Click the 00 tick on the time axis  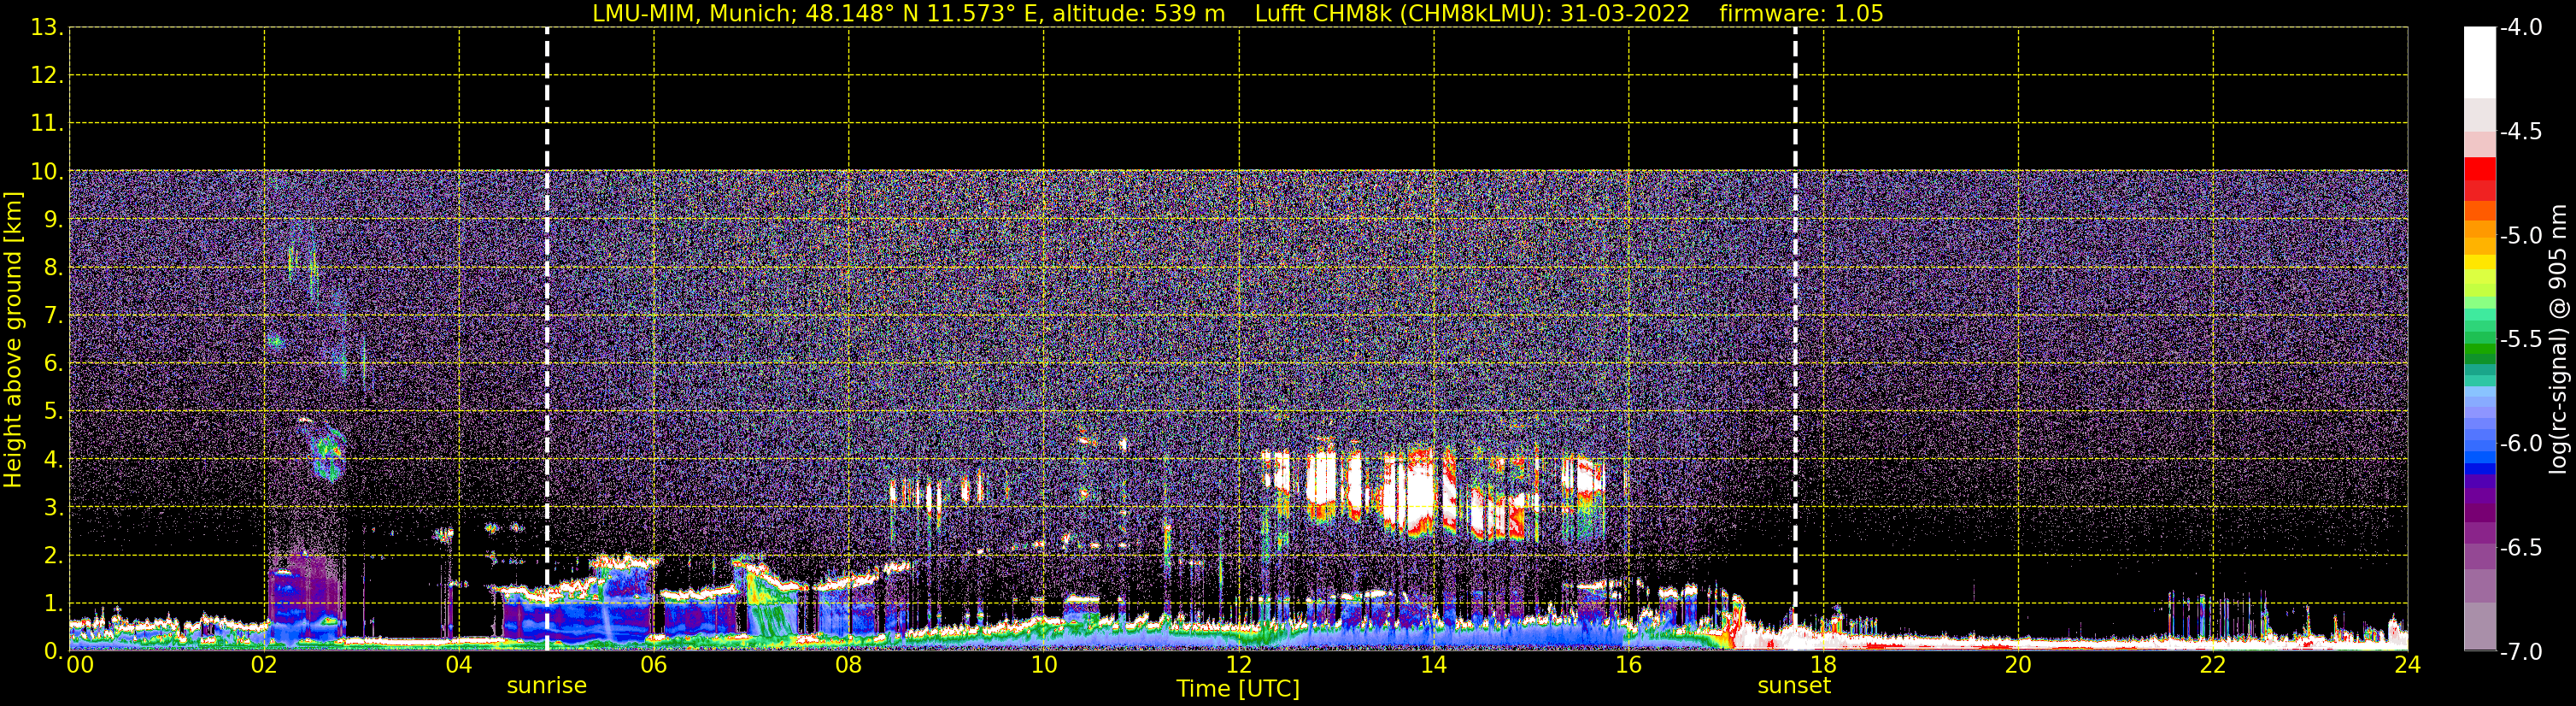[80, 665]
